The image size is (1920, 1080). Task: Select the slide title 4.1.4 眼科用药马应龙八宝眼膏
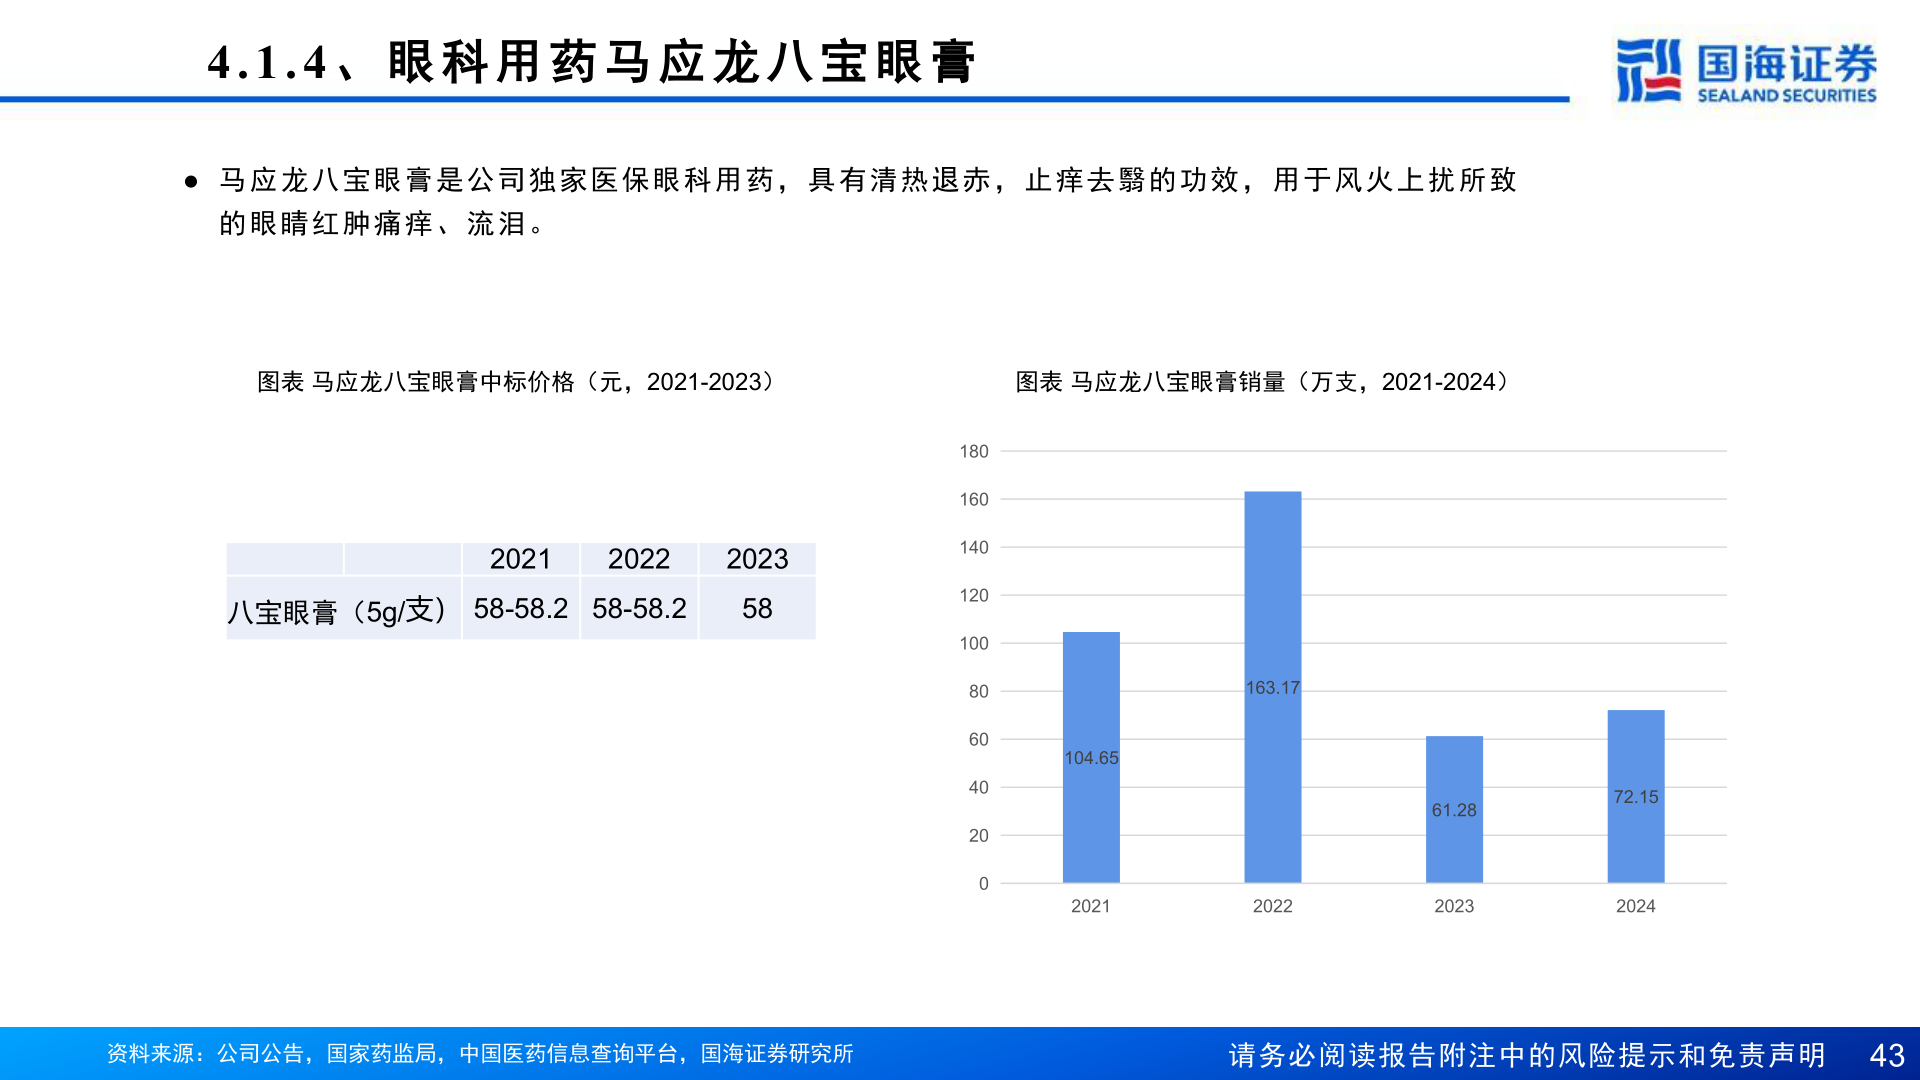(x=594, y=62)
